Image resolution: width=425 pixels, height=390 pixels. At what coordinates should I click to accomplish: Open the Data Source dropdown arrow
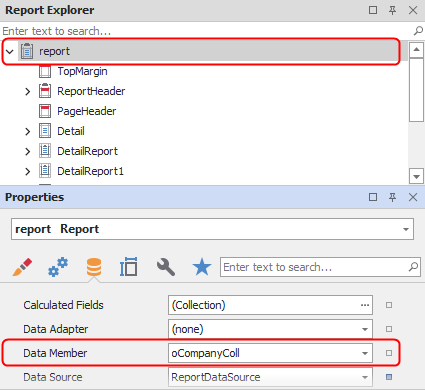(365, 377)
